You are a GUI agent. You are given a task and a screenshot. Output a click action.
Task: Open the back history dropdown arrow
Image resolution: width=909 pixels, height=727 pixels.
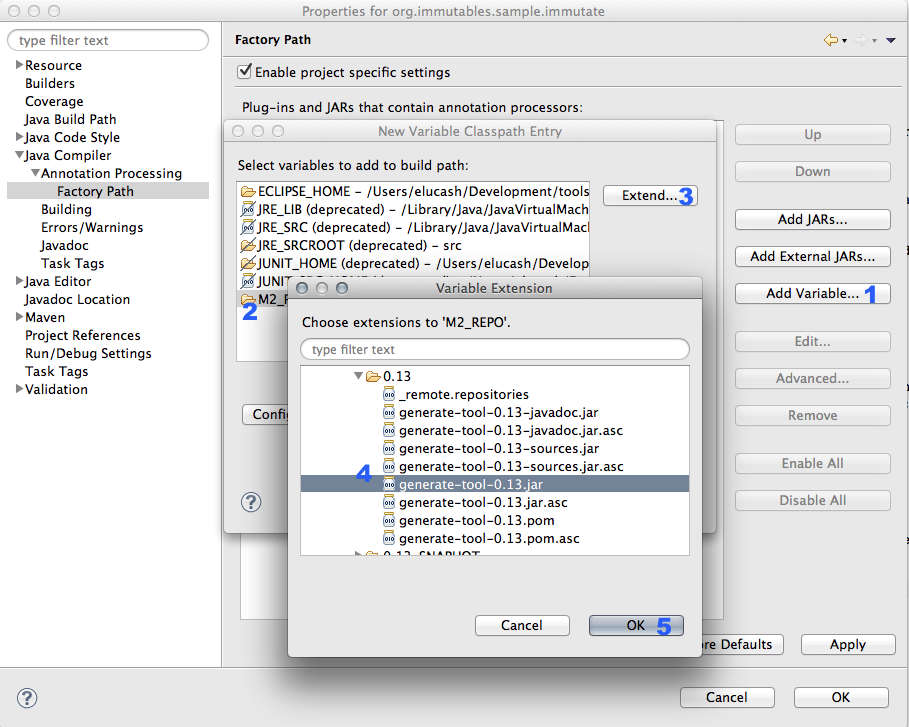(845, 41)
